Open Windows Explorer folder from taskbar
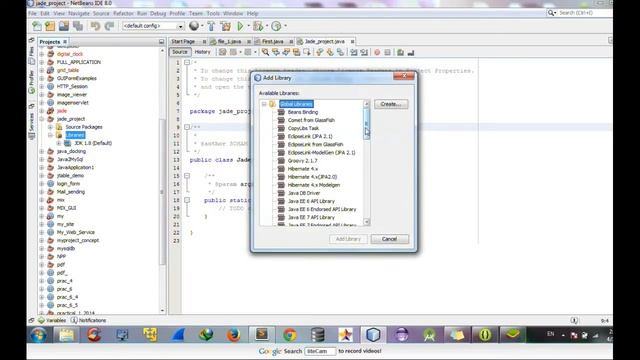This screenshot has width=640, height=360. (67, 335)
